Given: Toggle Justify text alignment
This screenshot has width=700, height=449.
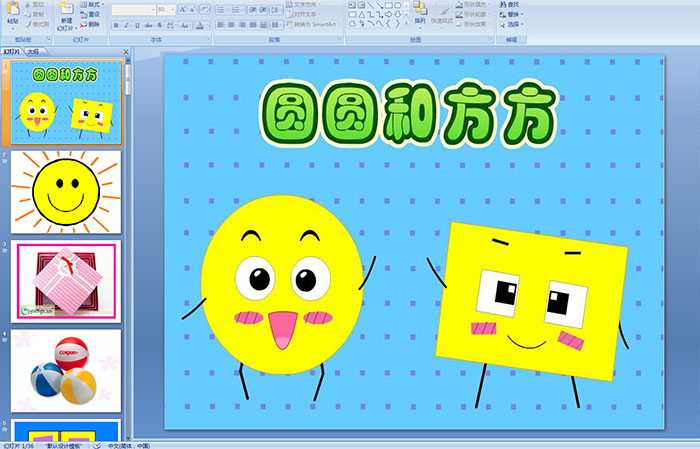Looking at the screenshot, I should [x=253, y=25].
